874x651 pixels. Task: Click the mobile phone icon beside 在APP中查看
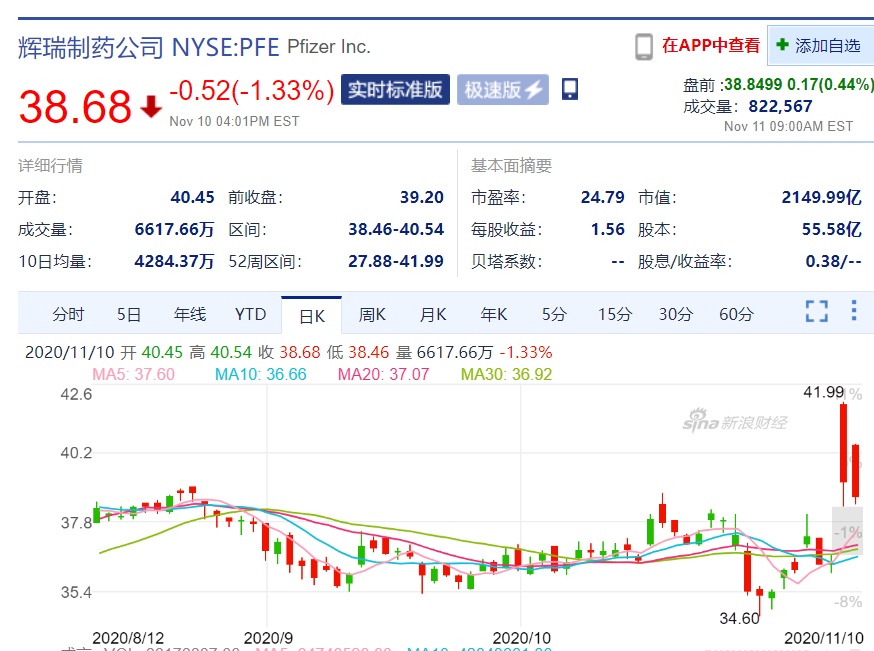[644, 46]
